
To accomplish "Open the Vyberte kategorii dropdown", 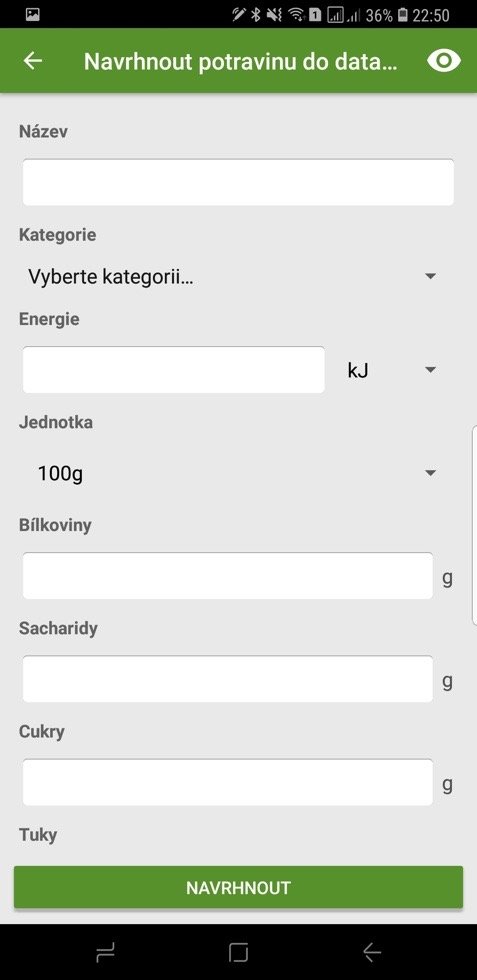I will point(231,277).
